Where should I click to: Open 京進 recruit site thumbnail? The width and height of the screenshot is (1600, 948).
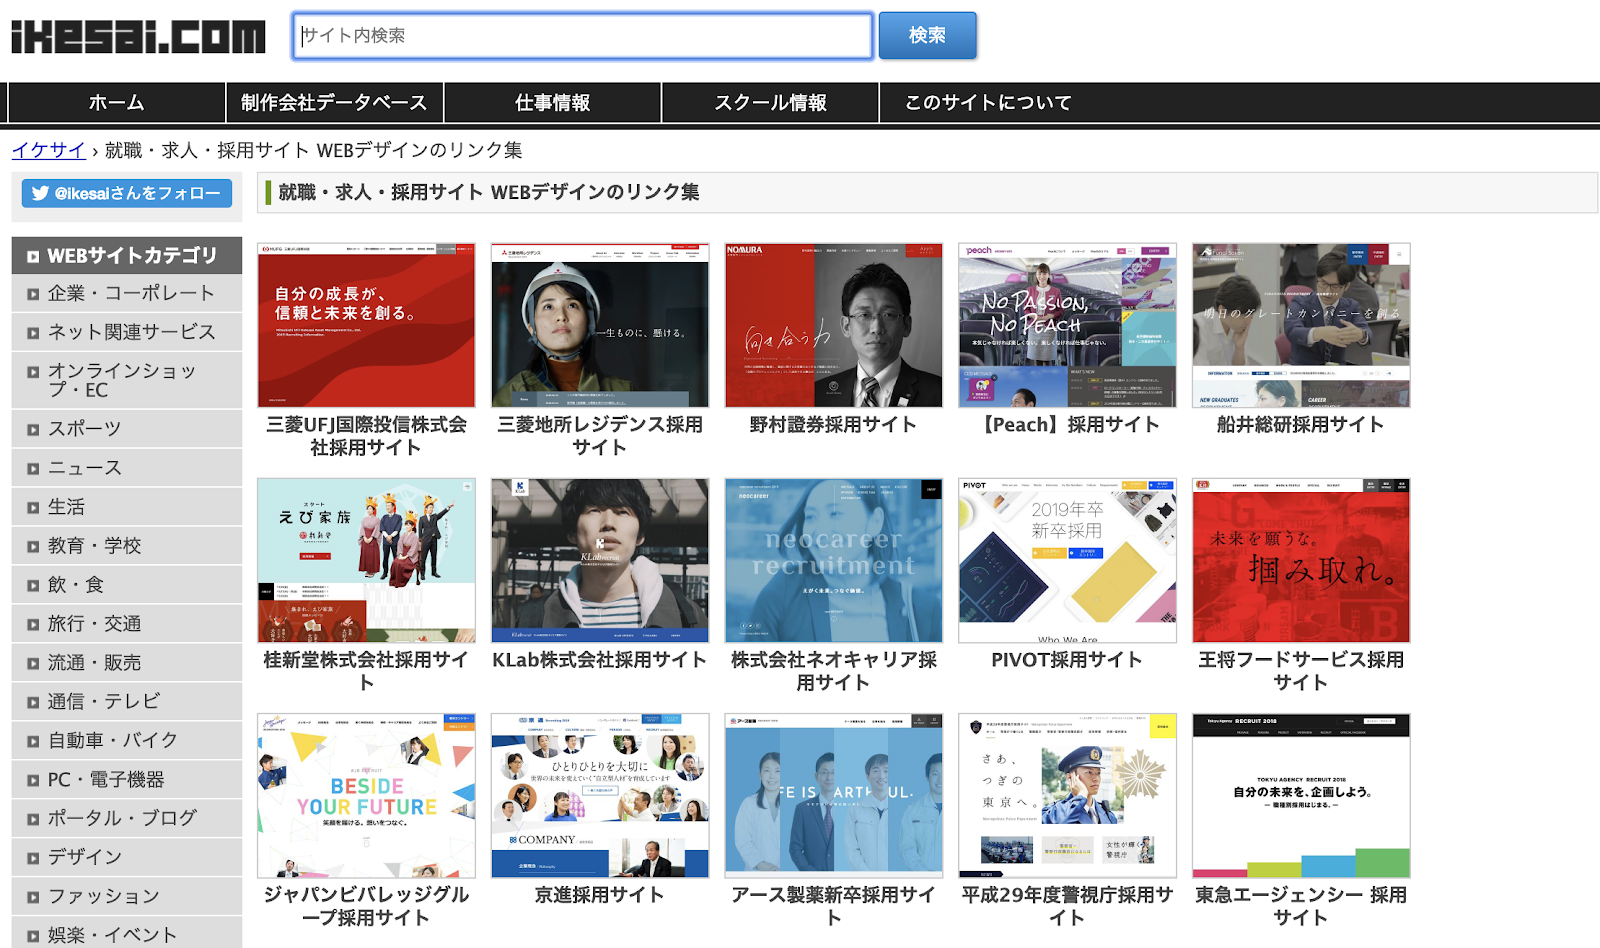tap(600, 795)
